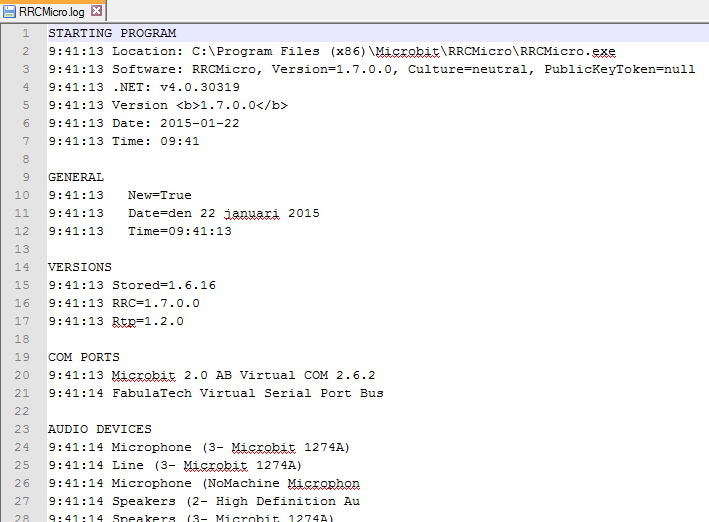Click the underlined word januari
Screen dimensions: 709x522
click(x=252, y=214)
